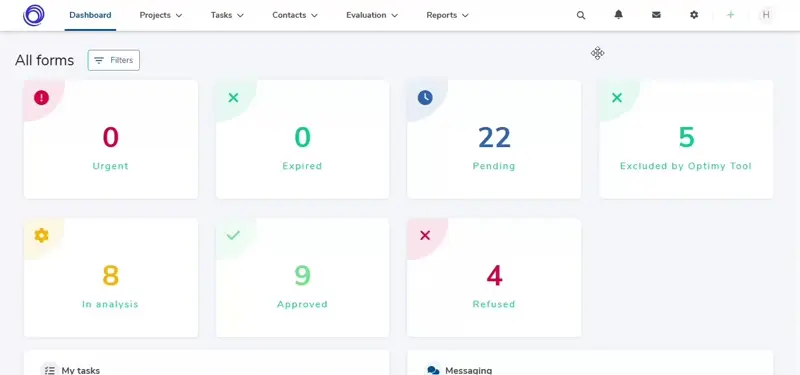Click the Refused label
This screenshot has width=800, height=375.
click(494, 304)
